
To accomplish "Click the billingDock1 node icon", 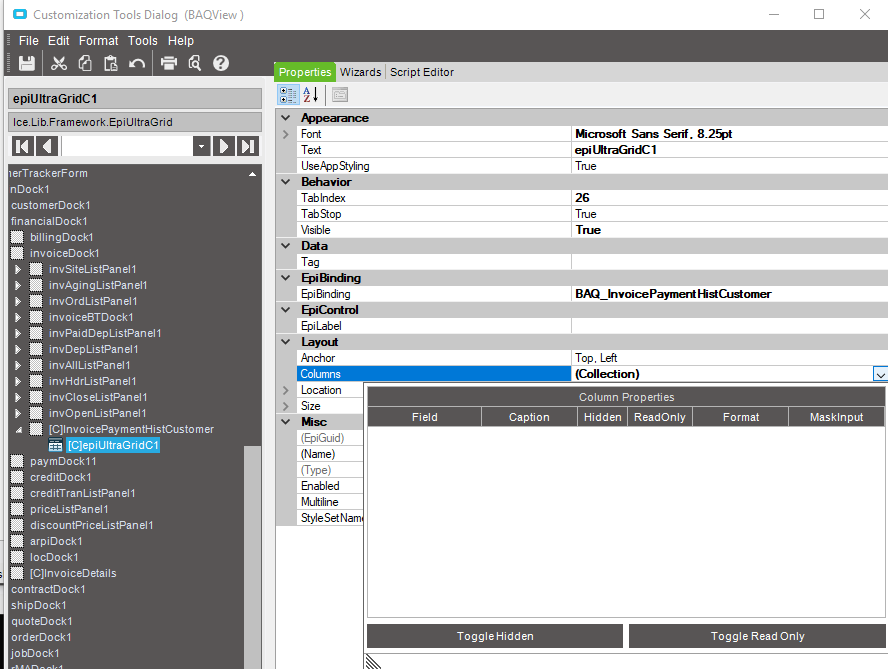I will tap(18, 237).
